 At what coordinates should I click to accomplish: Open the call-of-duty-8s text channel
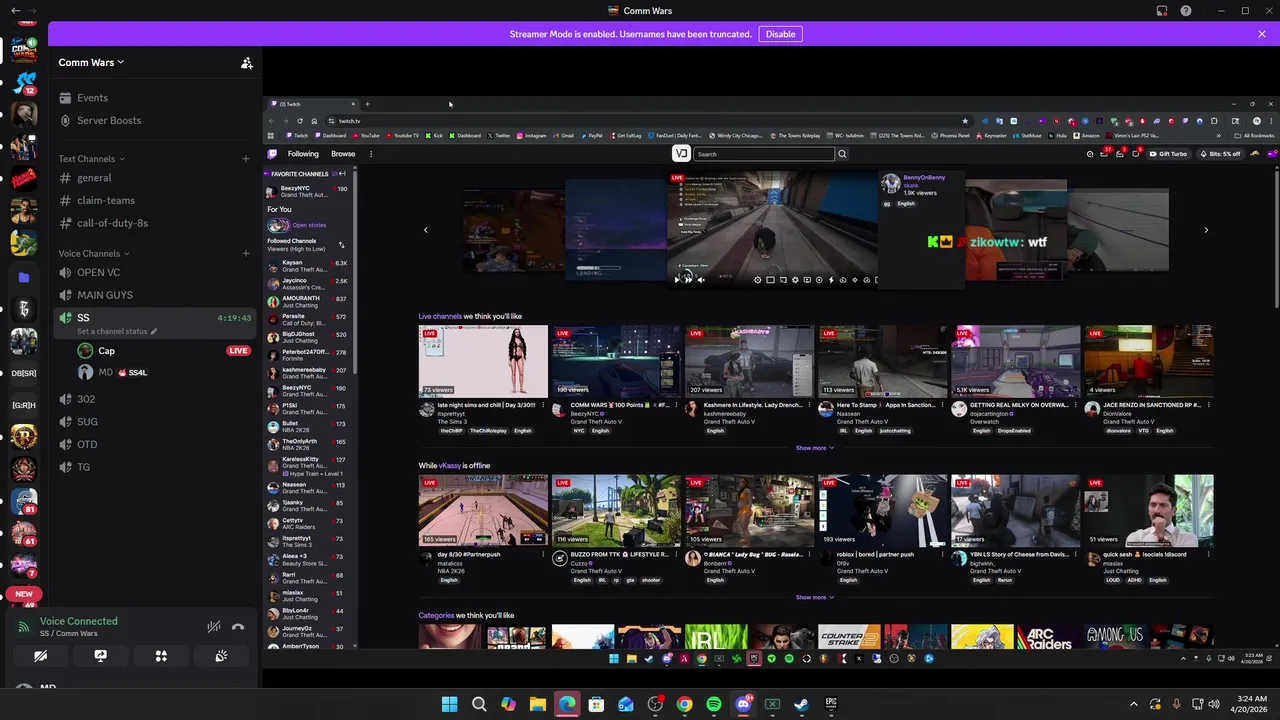(x=112, y=223)
